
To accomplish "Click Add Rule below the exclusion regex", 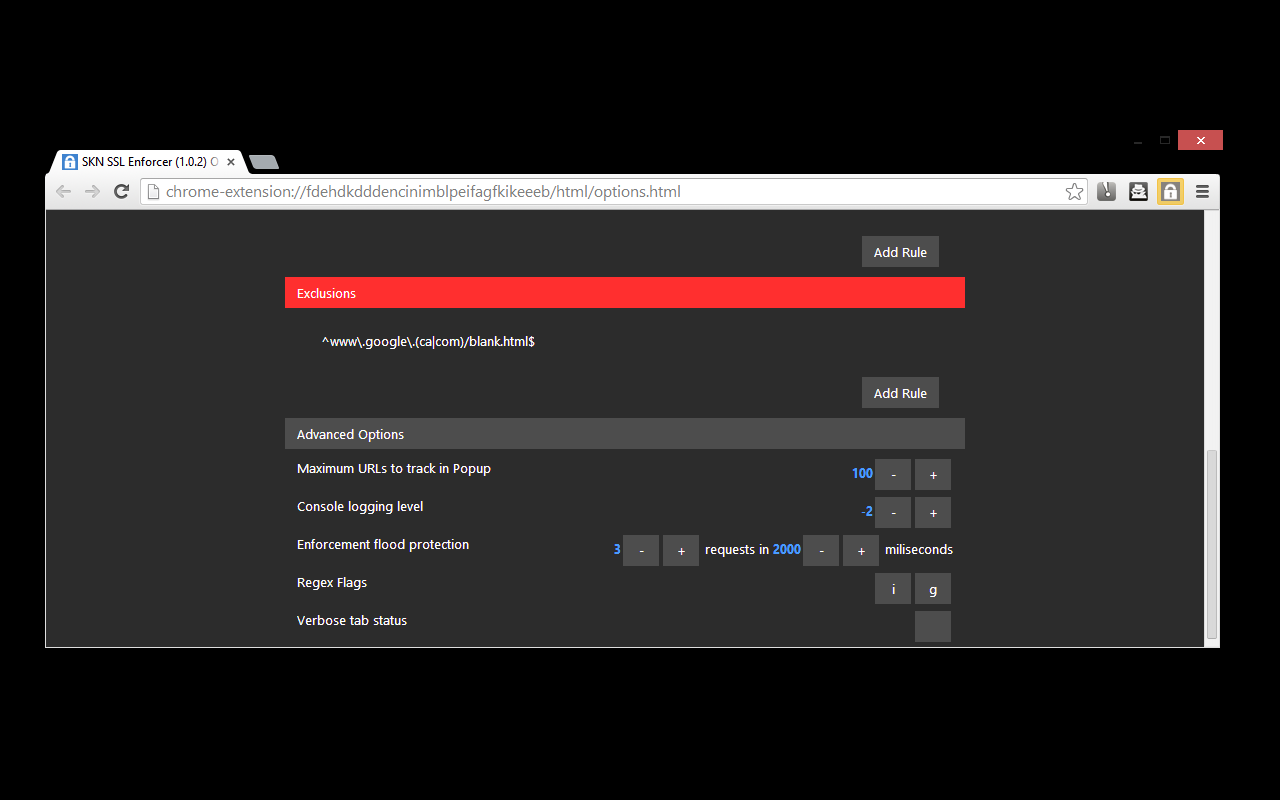I will tap(900, 393).
